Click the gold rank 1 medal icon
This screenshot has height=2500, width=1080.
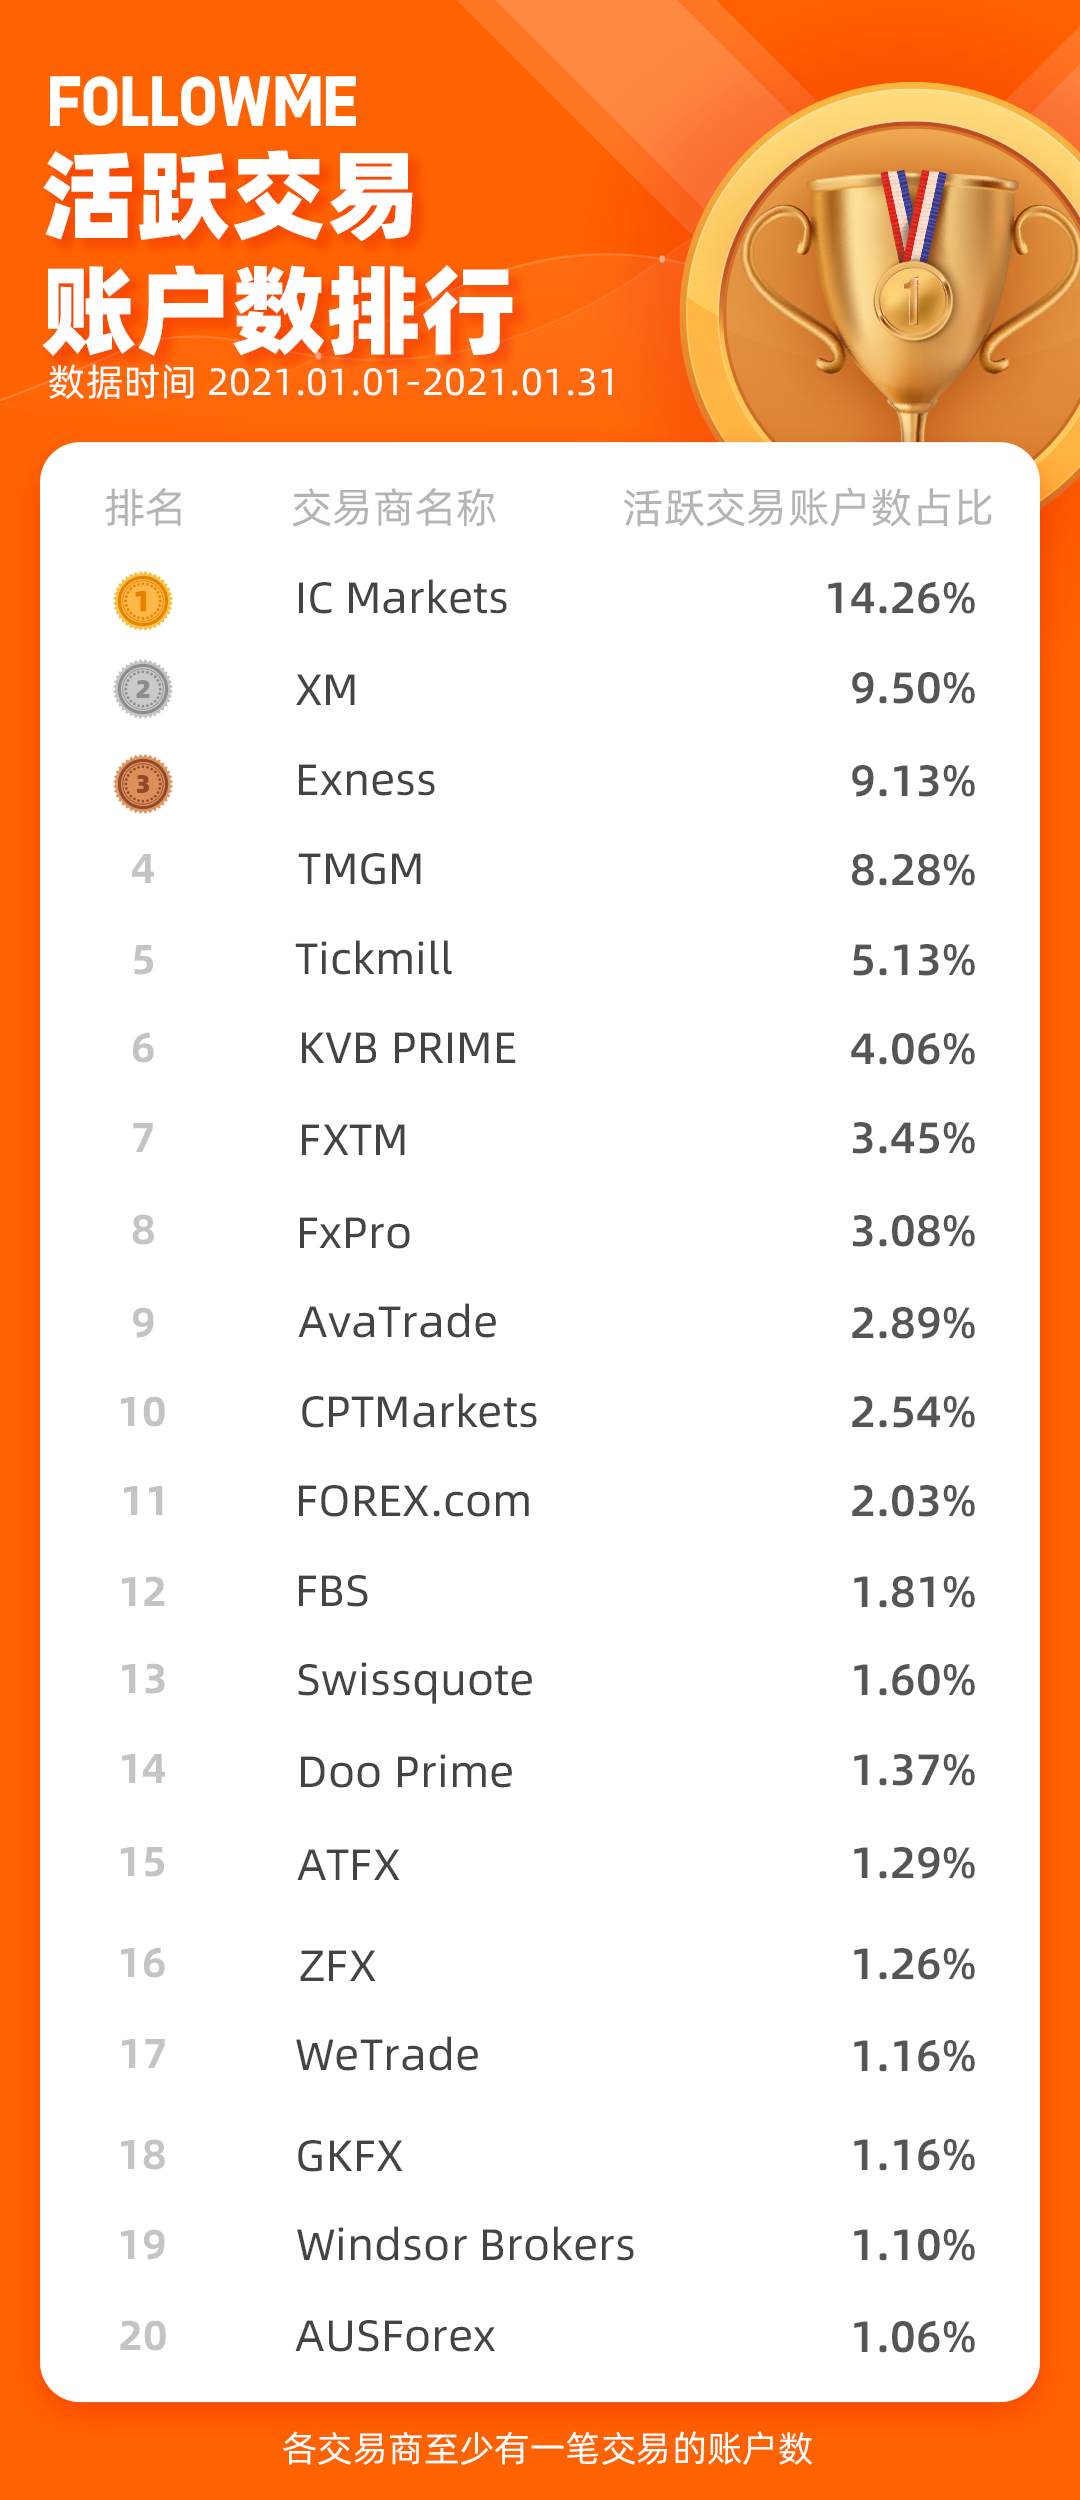(143, 601)
